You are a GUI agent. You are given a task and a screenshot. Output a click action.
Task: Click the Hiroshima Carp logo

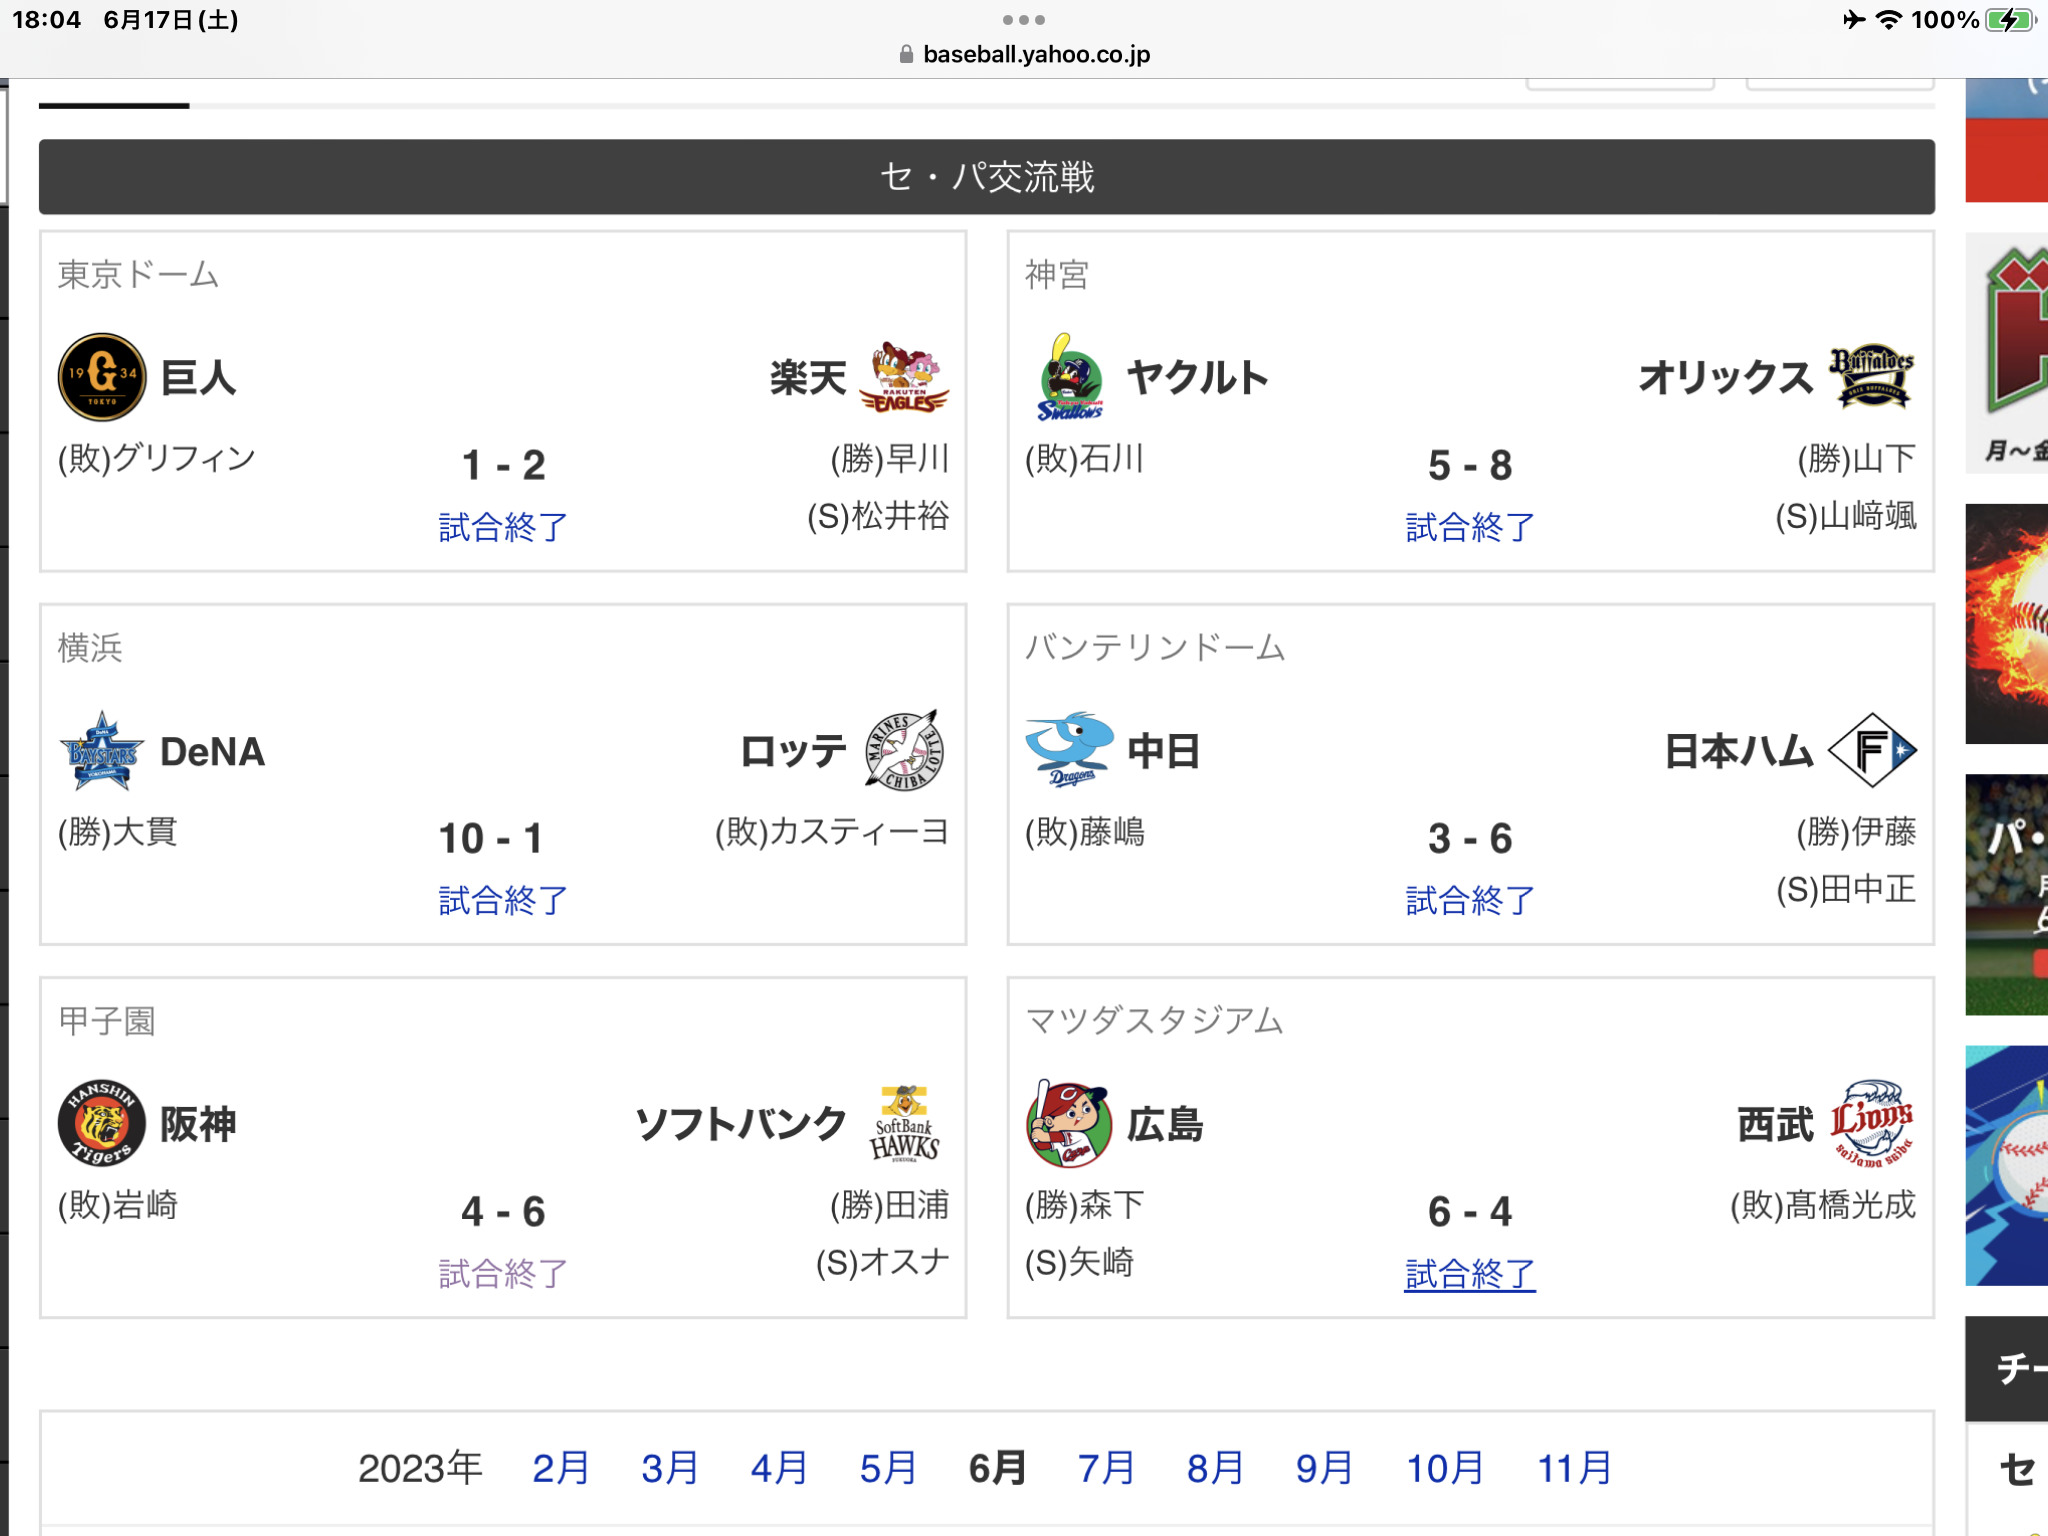tap(1069, 1124)
